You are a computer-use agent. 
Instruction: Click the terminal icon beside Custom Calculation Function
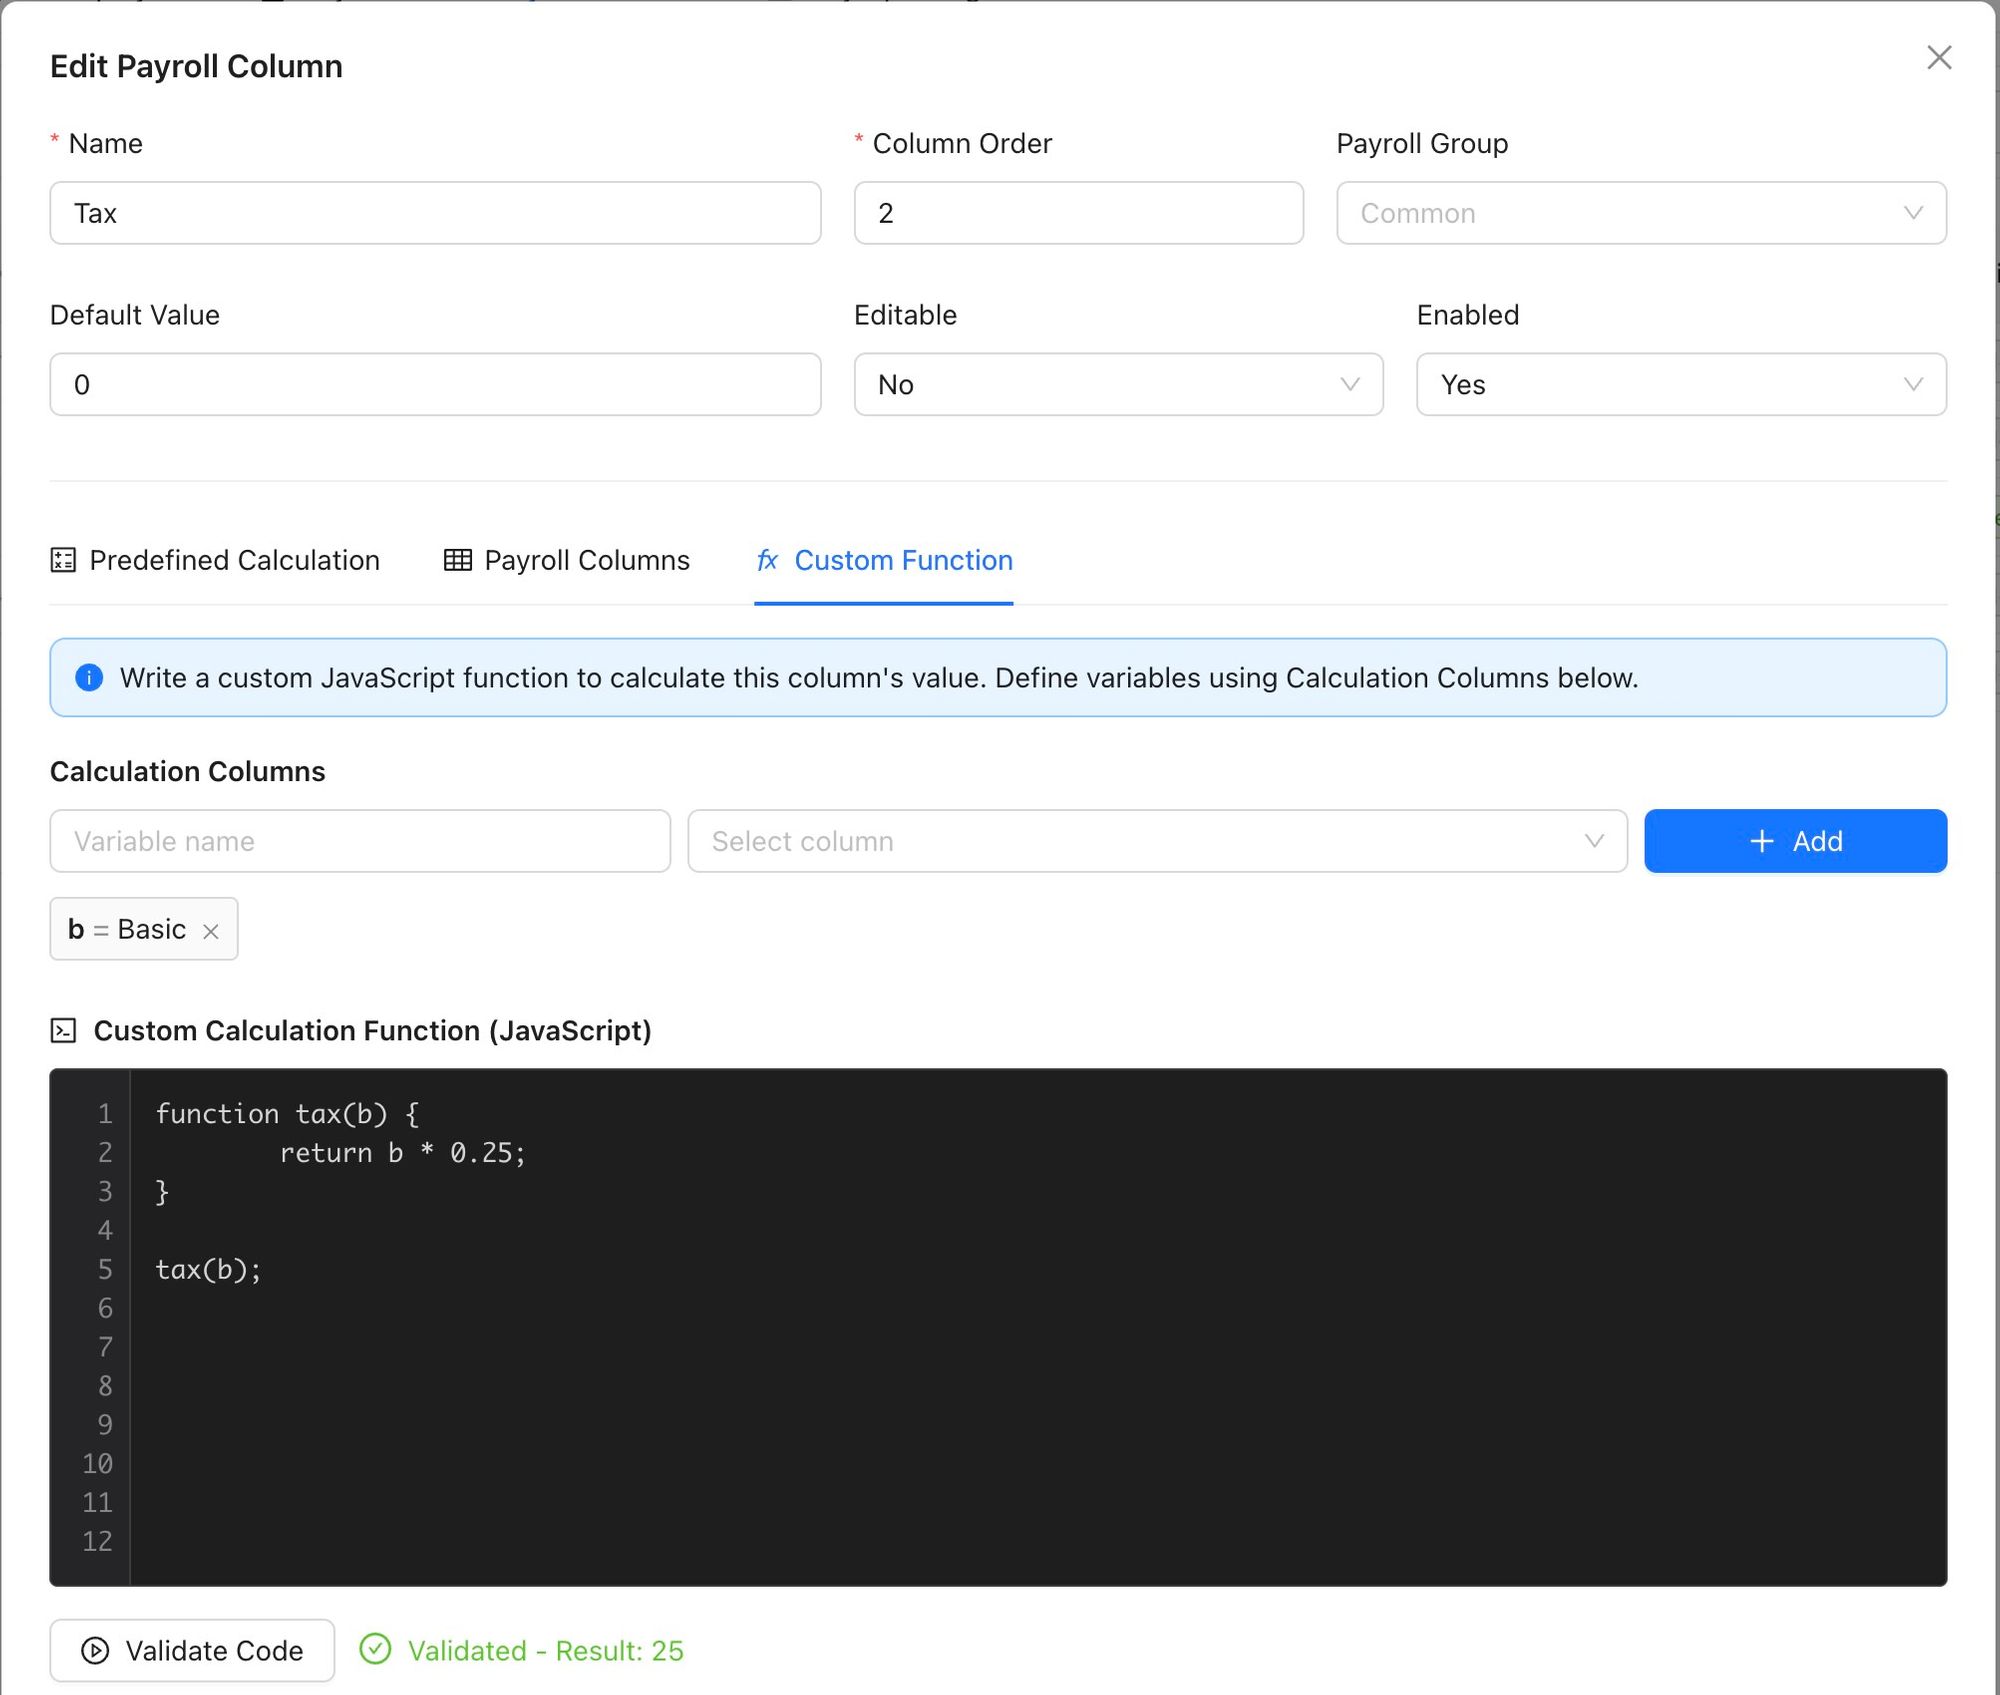tap(63, 1030)
